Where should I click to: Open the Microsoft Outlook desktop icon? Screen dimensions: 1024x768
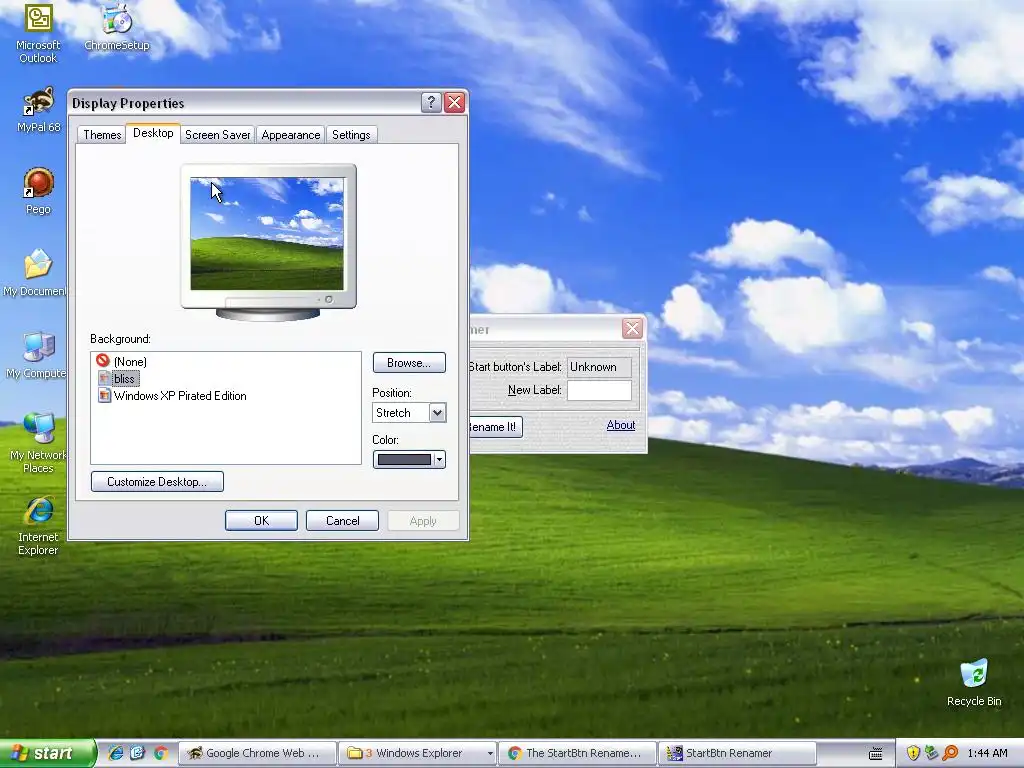[x=38, y=33]
